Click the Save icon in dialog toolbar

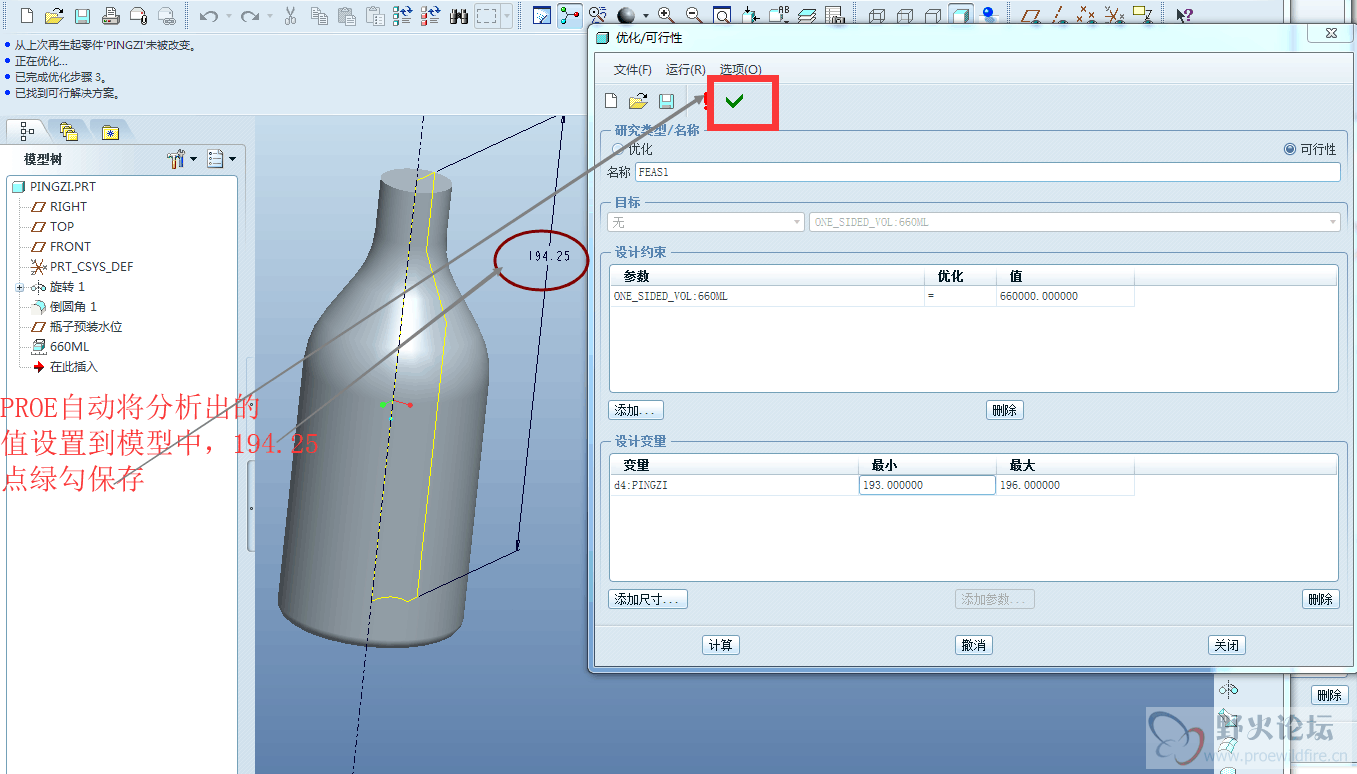pyautogui.click(x=666, y=101)
